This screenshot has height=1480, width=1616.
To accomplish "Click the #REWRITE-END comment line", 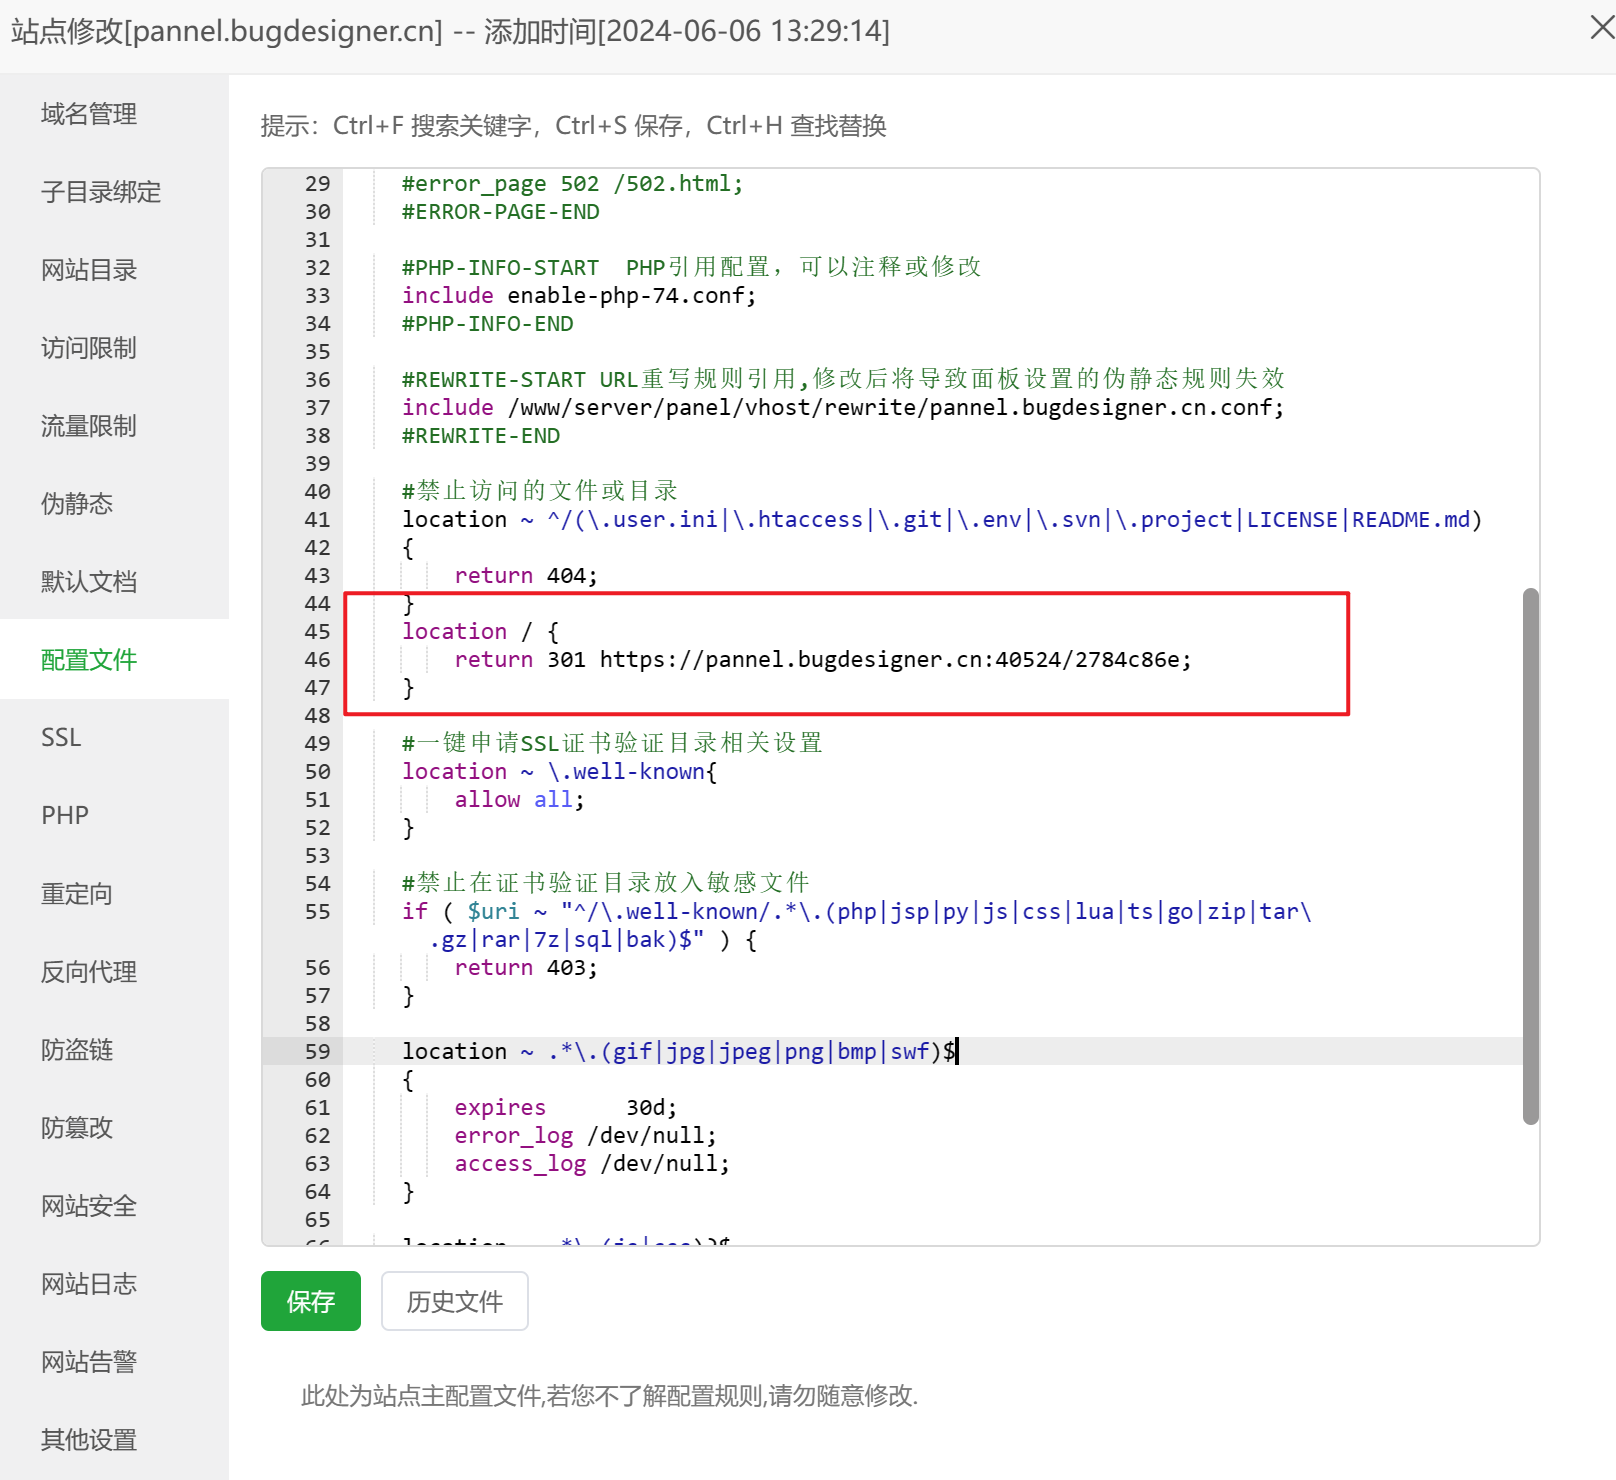I will [x=480, y=436].
